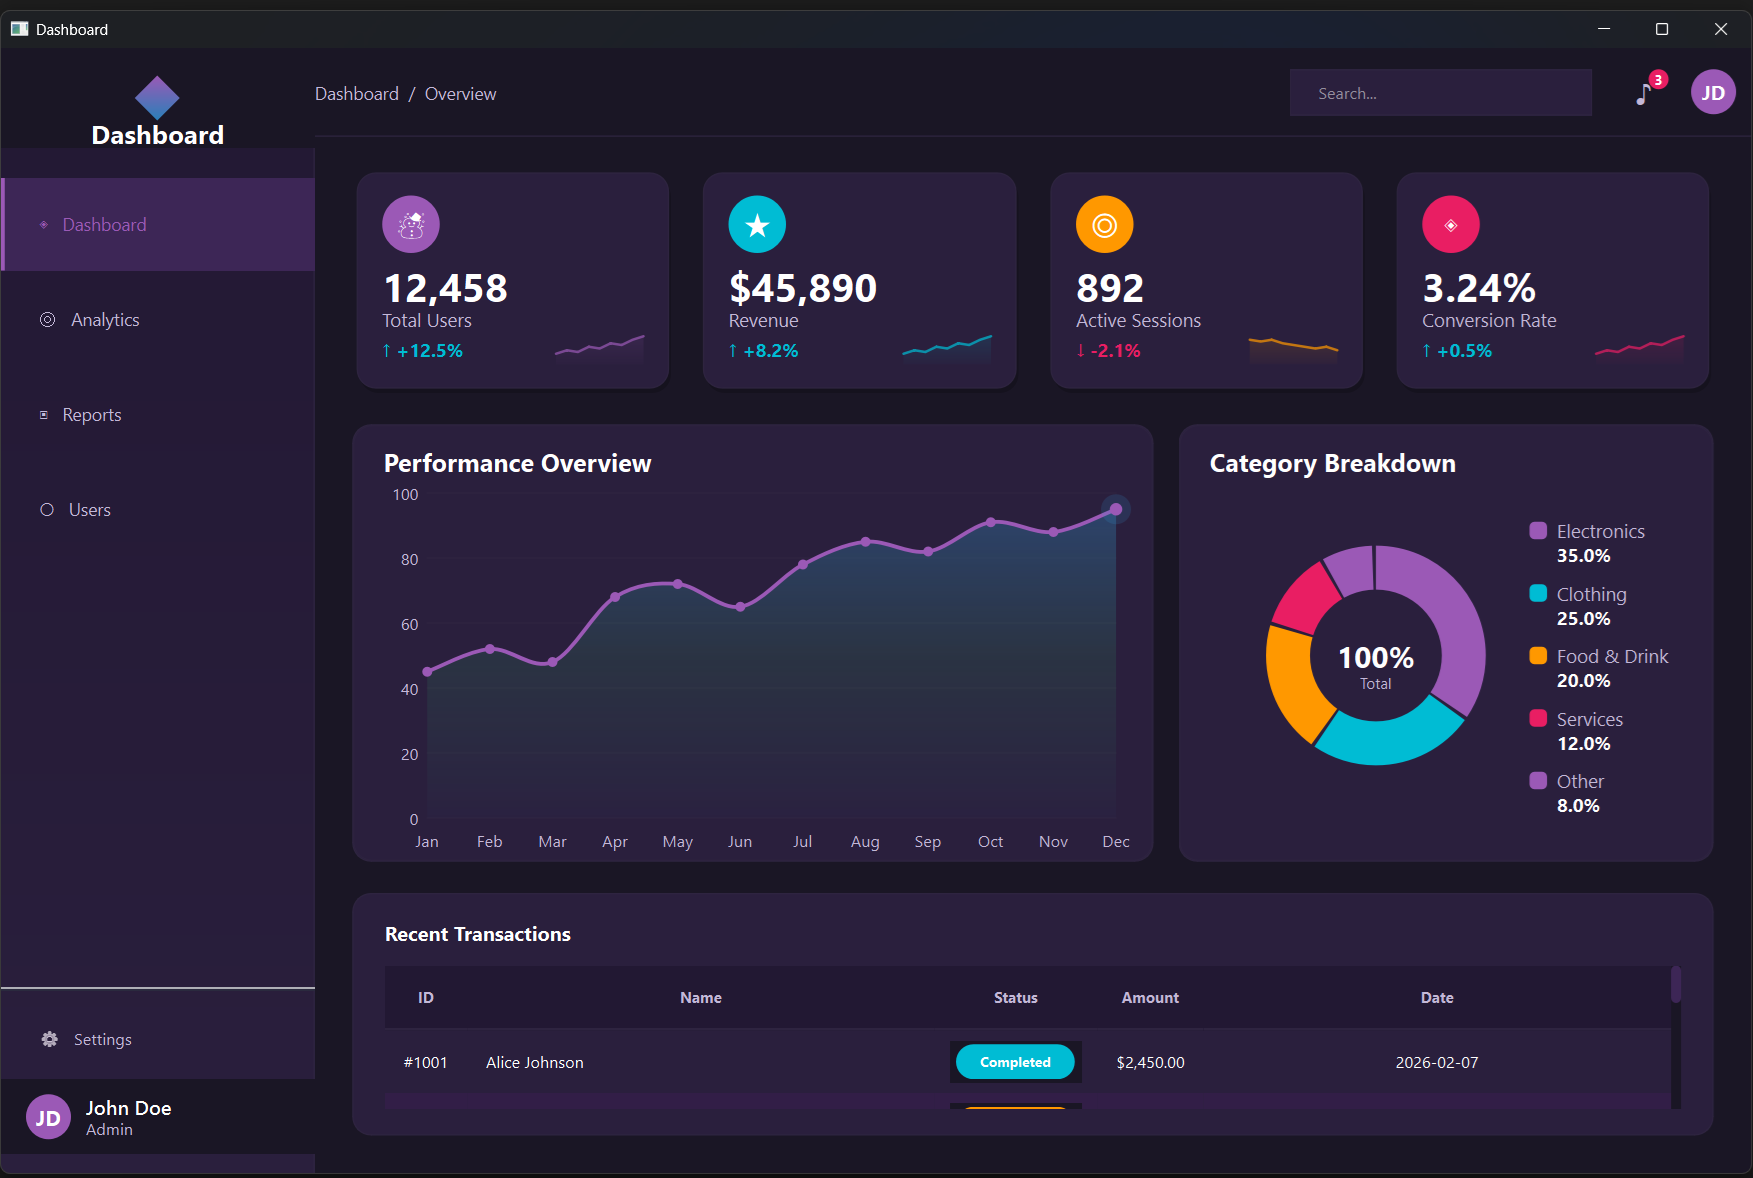Click the diamond logo above Dashboard
Viewport: 1753px width, 1178px height.
pos(157,98)
